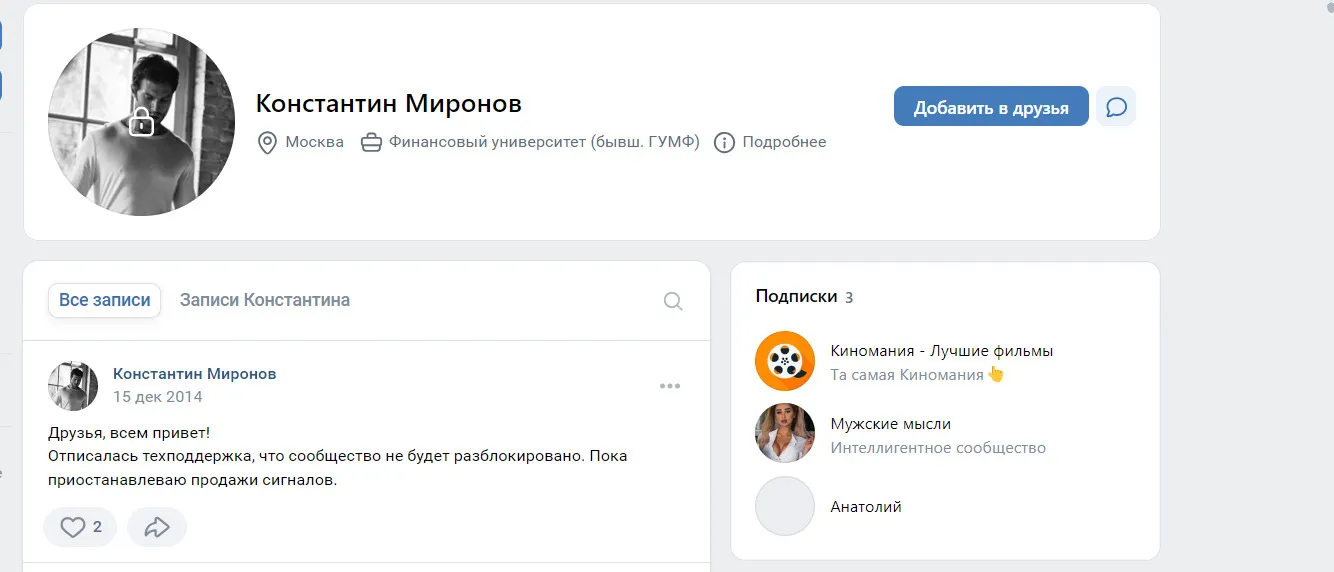
Task: Click the subscriptions count 3
Action: coord(849,297)
